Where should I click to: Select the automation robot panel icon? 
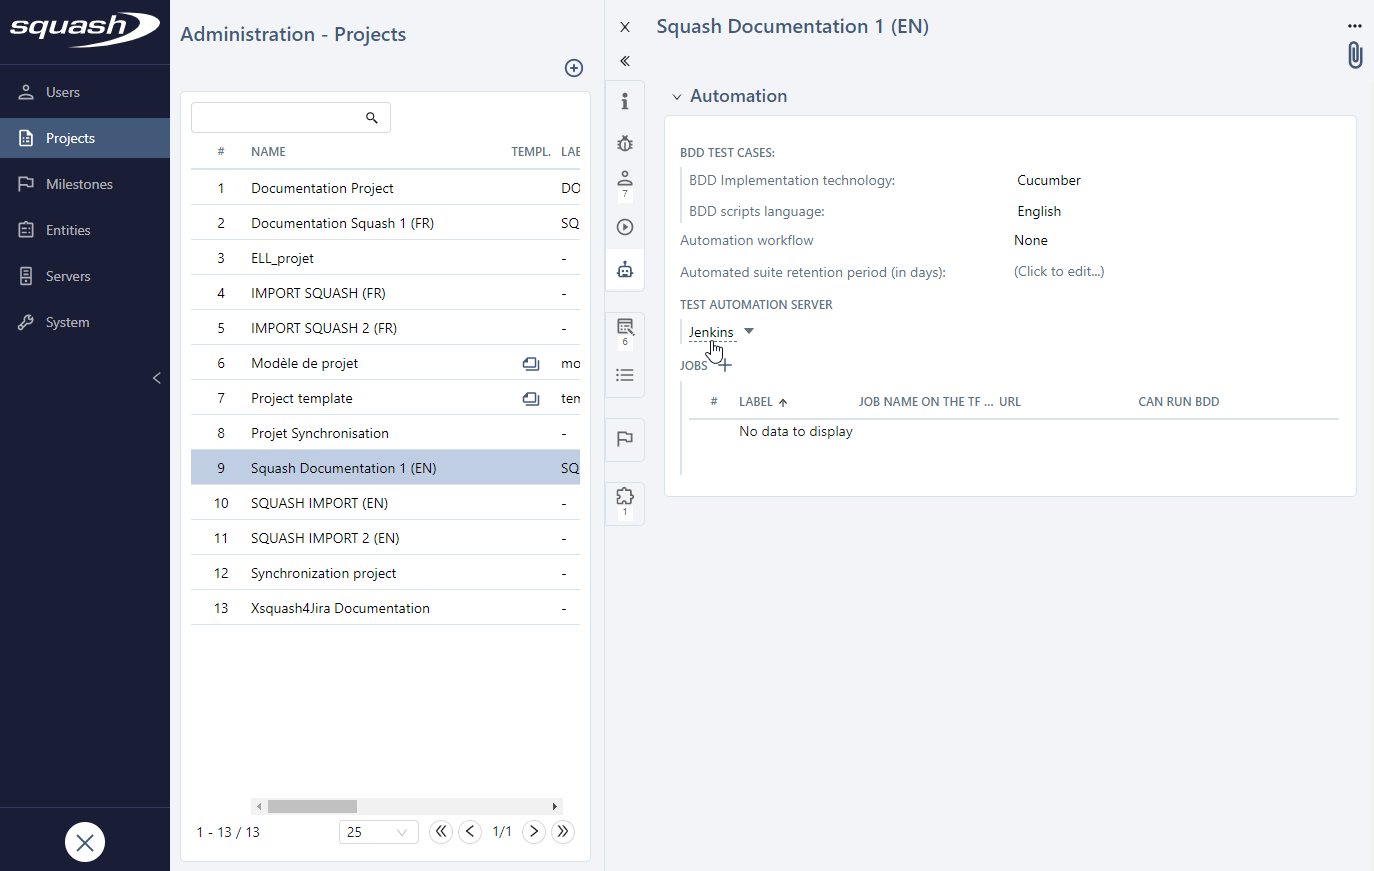[625, 269]
